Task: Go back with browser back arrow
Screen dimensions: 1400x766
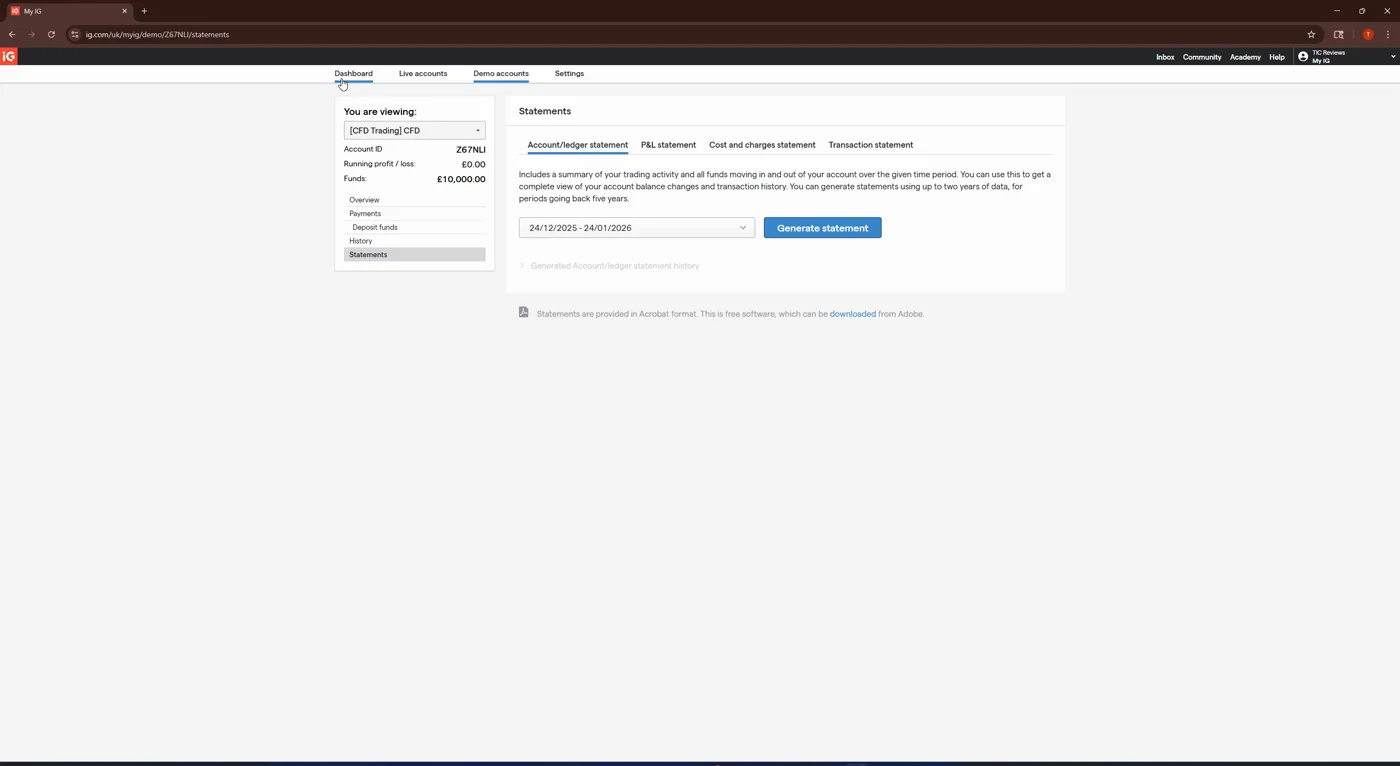Action: click(12, 34)
